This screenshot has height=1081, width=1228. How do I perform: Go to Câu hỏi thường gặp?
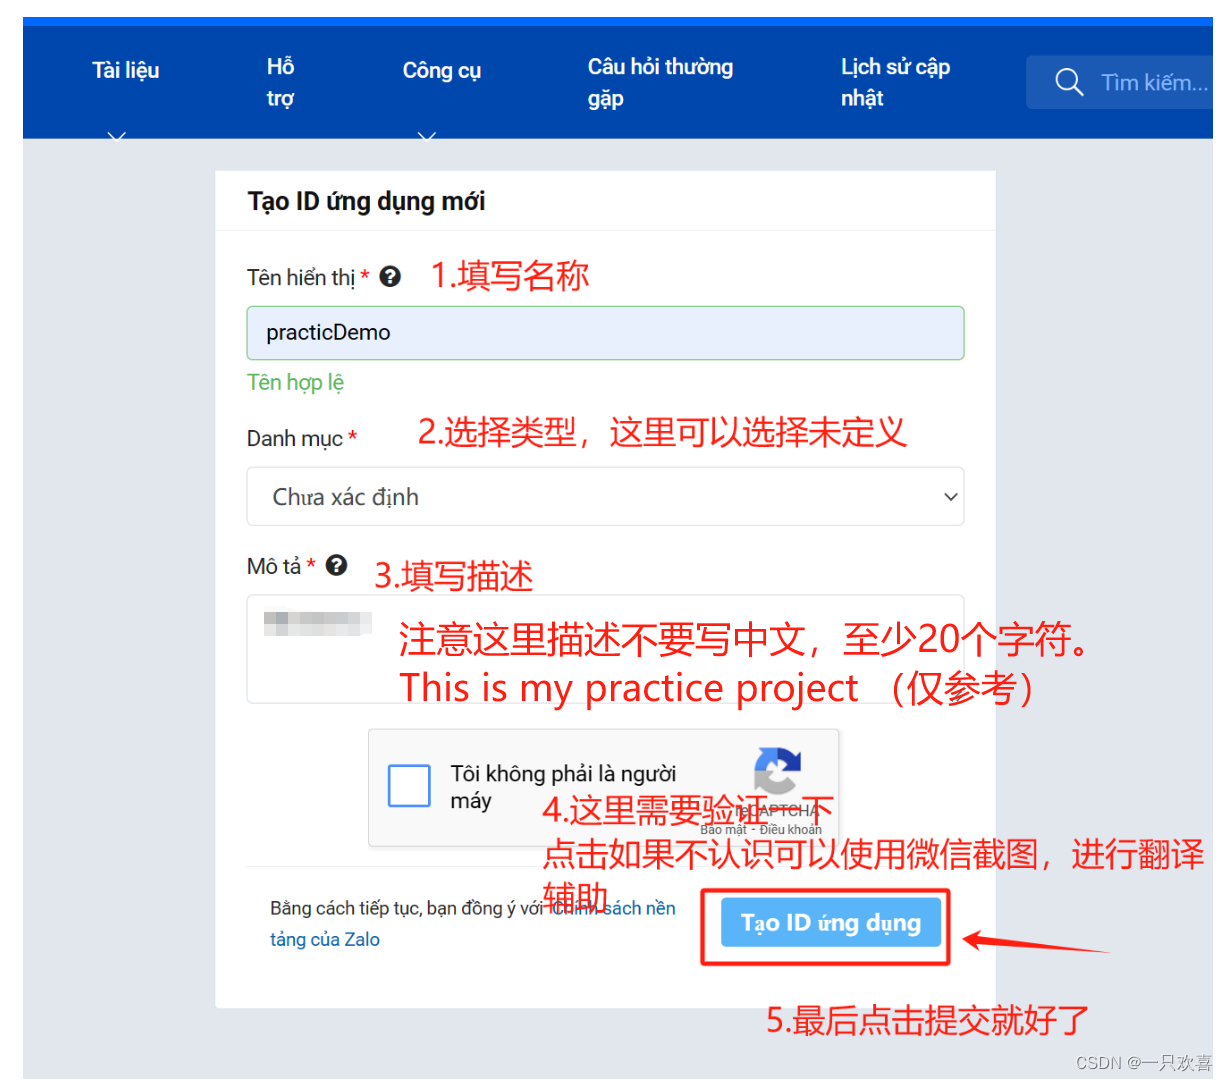point(660,82)
